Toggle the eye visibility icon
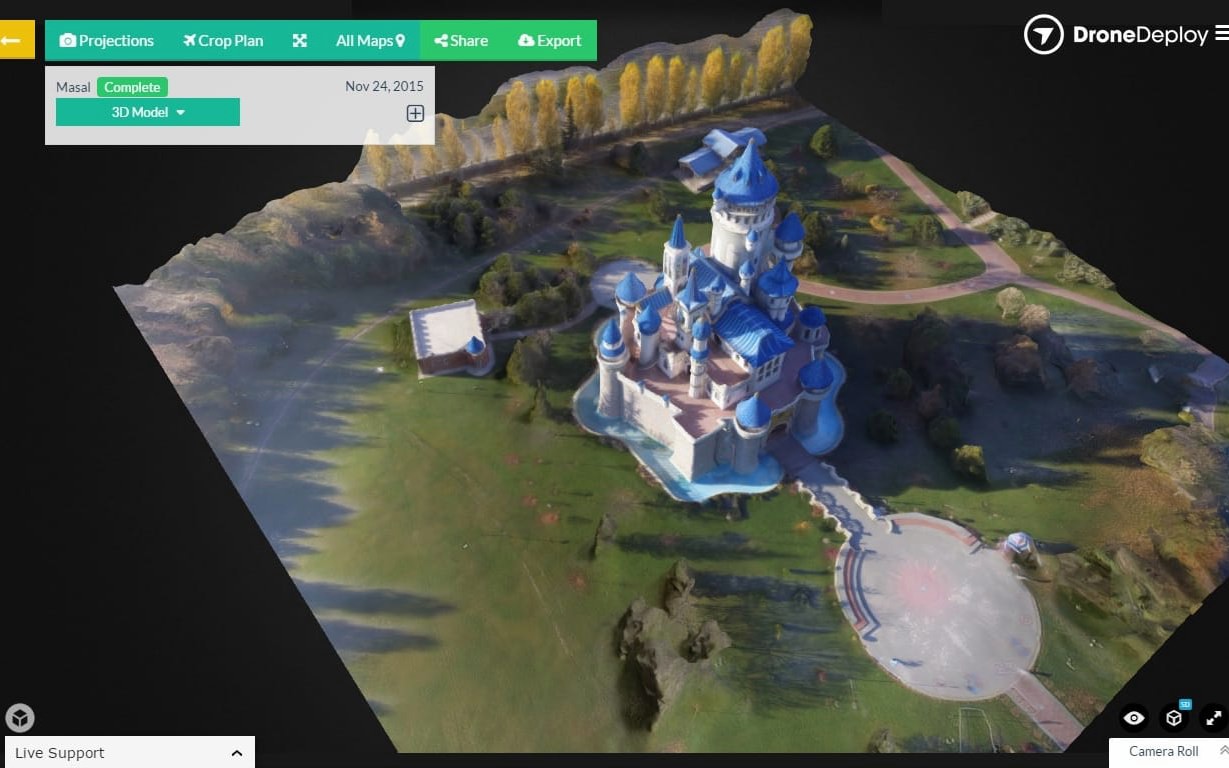This screenshot has width=1229, height=768. click(1133, 717)
